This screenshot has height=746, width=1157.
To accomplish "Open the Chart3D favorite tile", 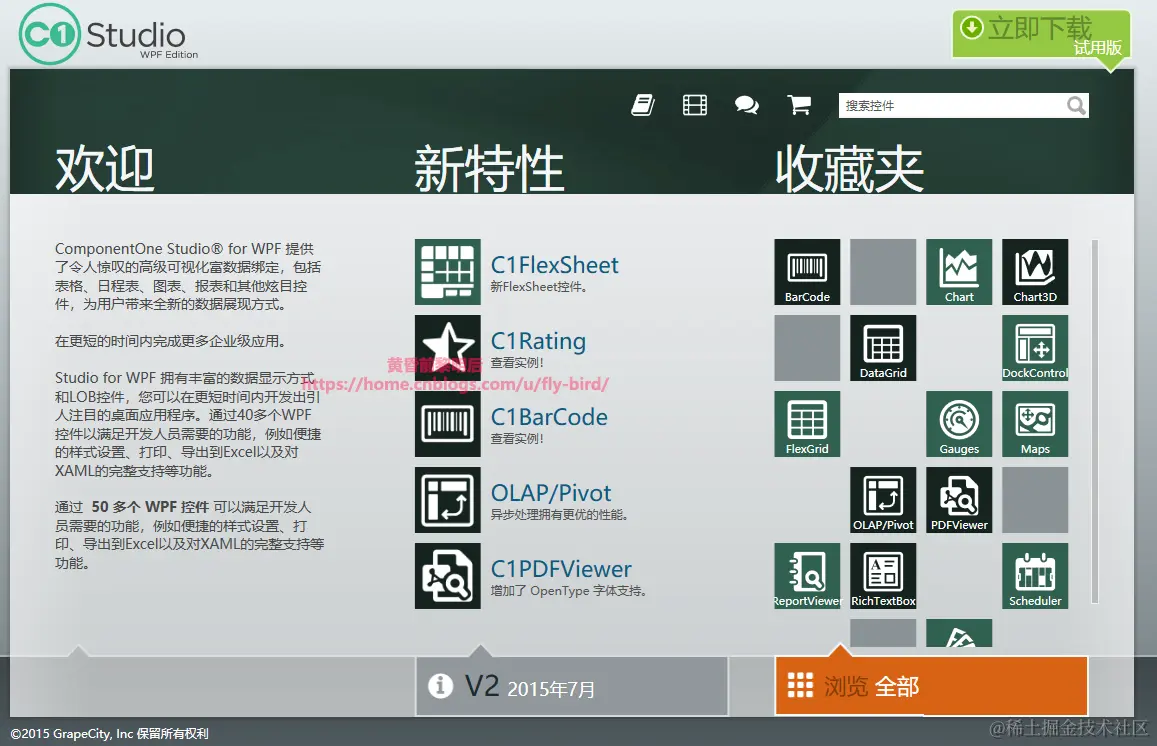I will (1035, 272).
